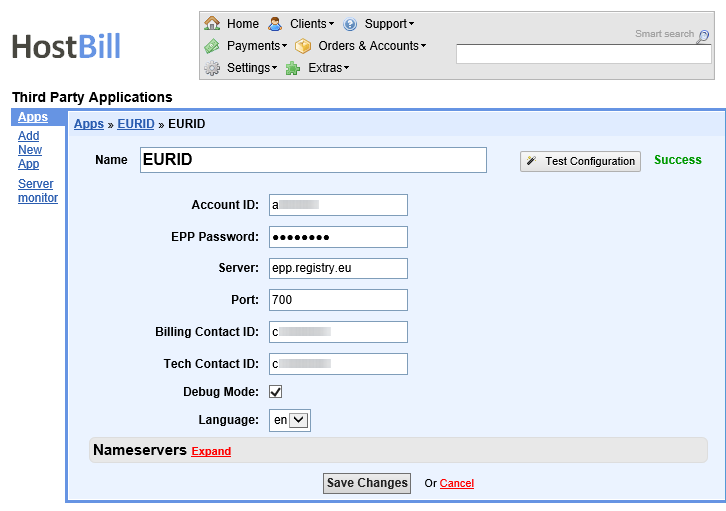The height and width of the screenshot is (511, 726).
Task: Click the Cancel link
Action: point(457,483)
